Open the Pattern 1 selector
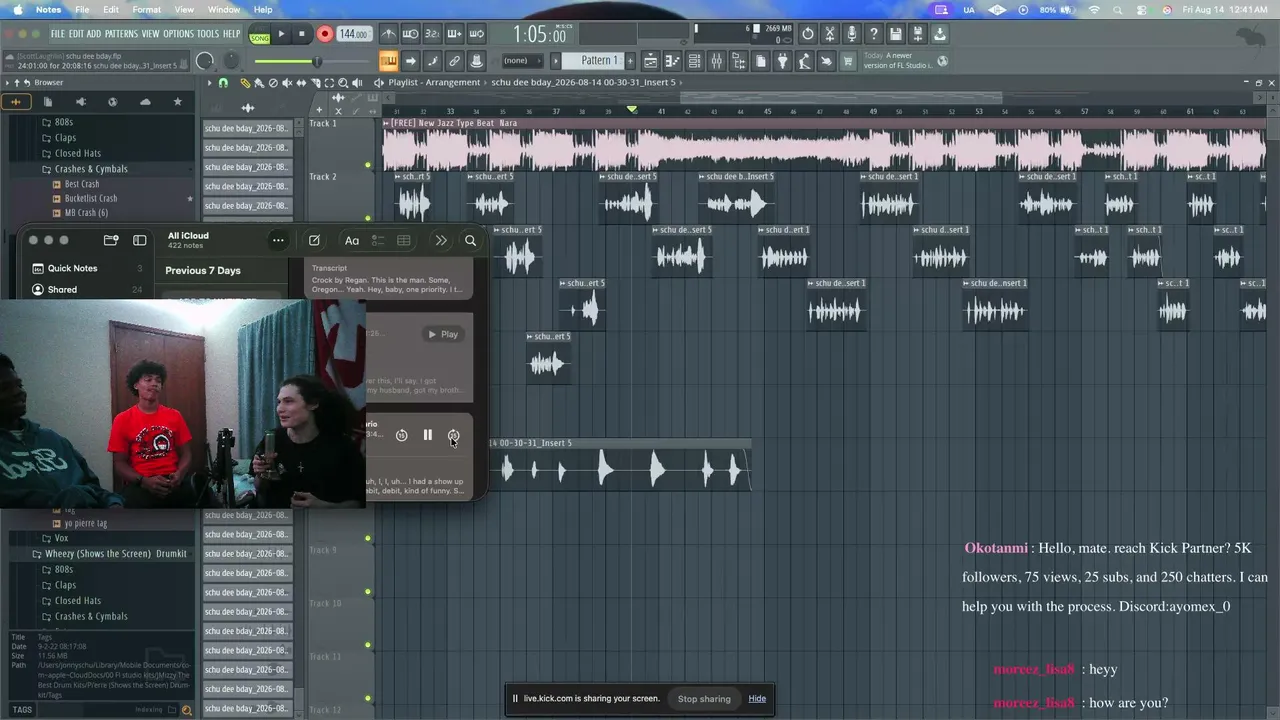Image resolution: width=1280 pixels, height=720 pixels. point(594,61)
